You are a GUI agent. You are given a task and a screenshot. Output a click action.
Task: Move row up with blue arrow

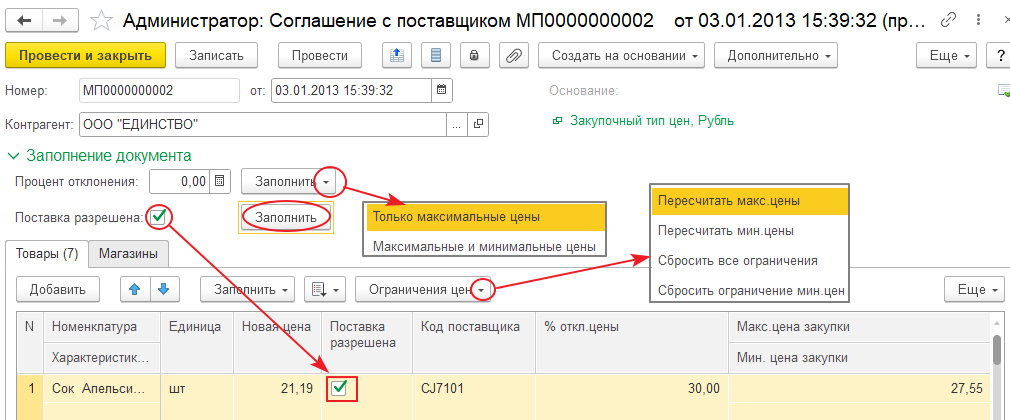tap(134, 289)
